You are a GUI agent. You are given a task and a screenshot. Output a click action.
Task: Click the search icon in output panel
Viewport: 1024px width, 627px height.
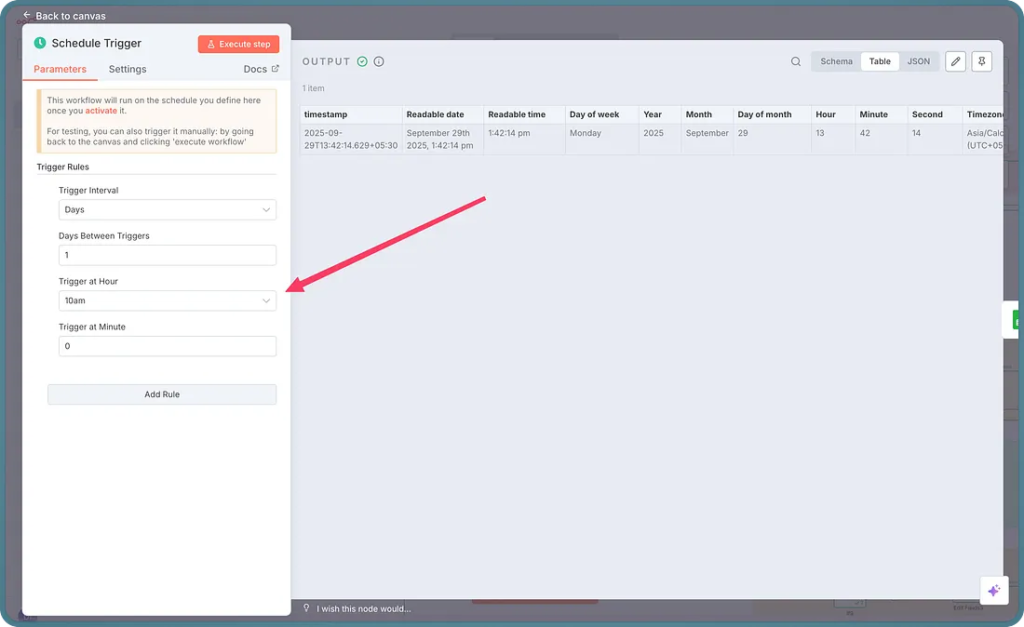pyautogui.click(x=796, y=62)
